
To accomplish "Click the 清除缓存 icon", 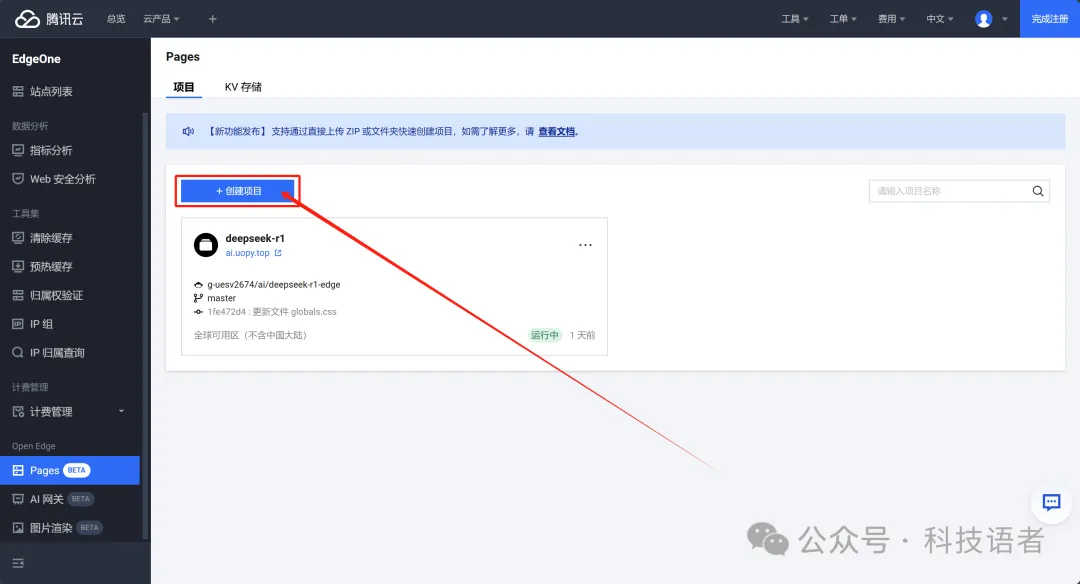I will click(18, 238).
